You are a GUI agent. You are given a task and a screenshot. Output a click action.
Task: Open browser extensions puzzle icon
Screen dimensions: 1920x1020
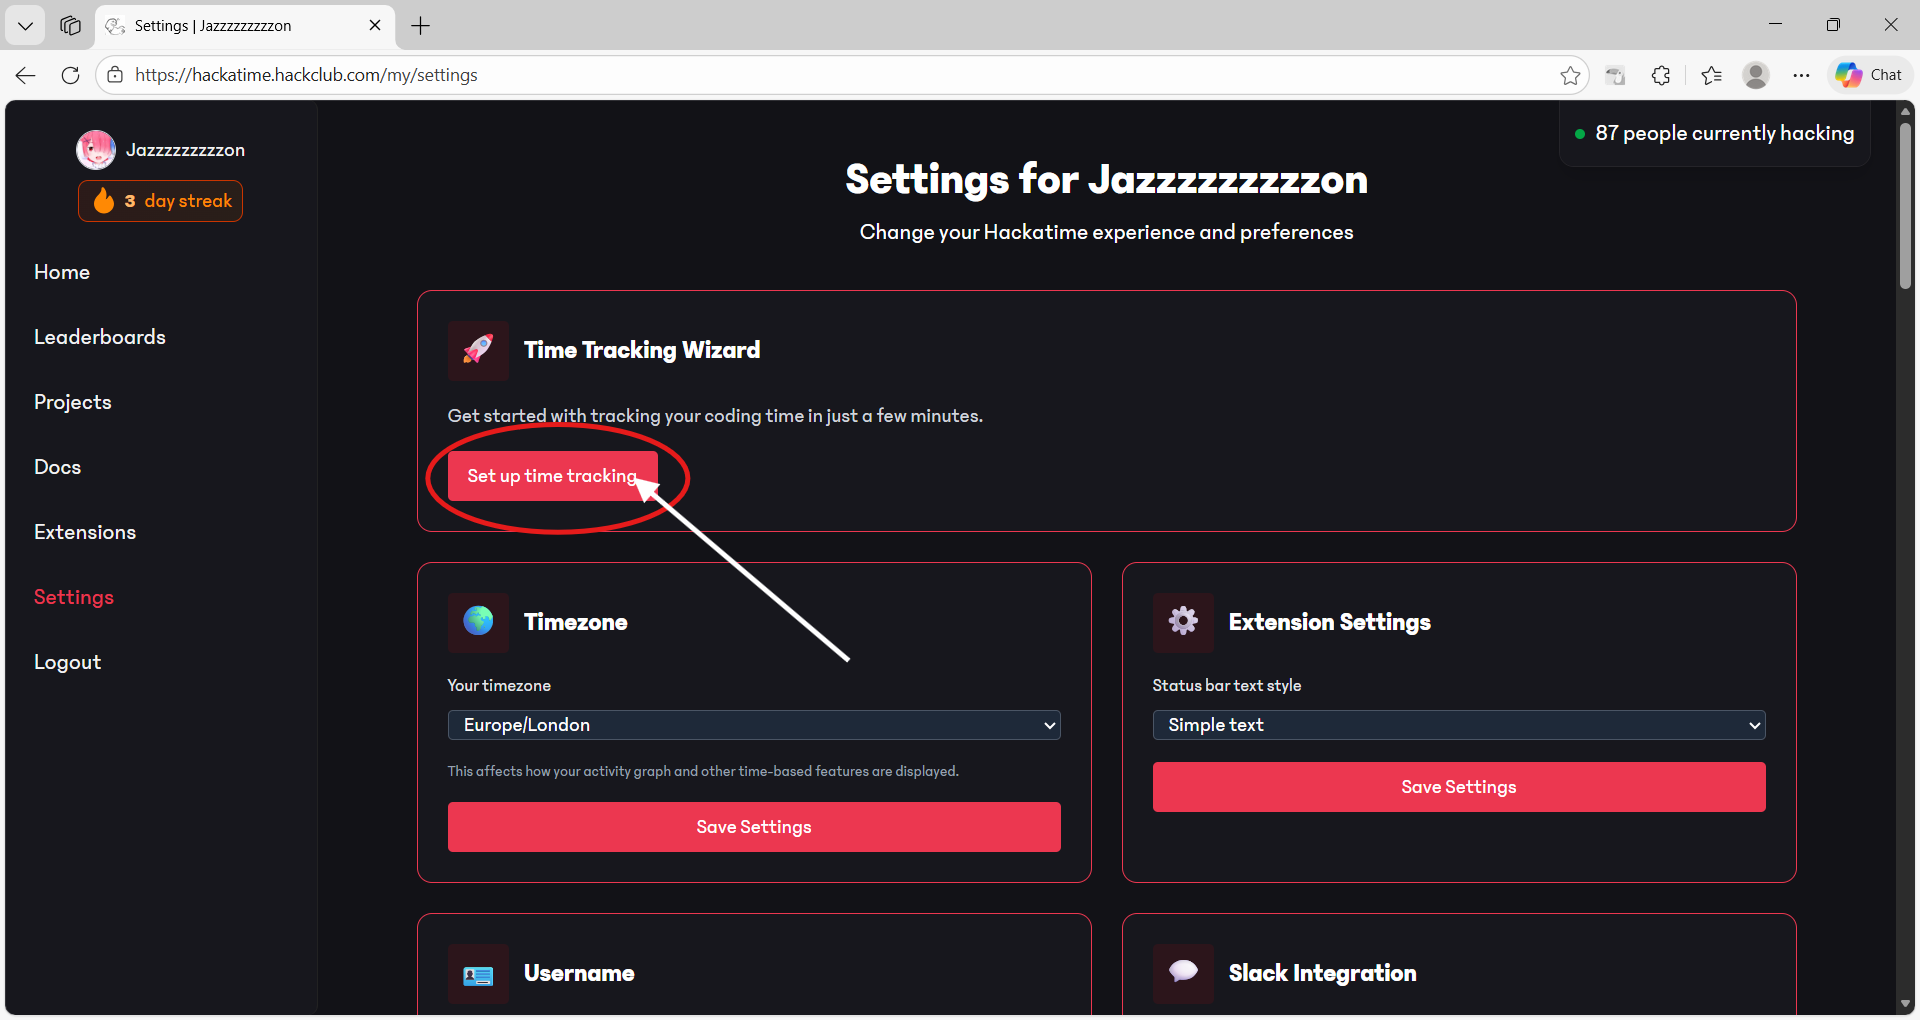(1661, 75)
